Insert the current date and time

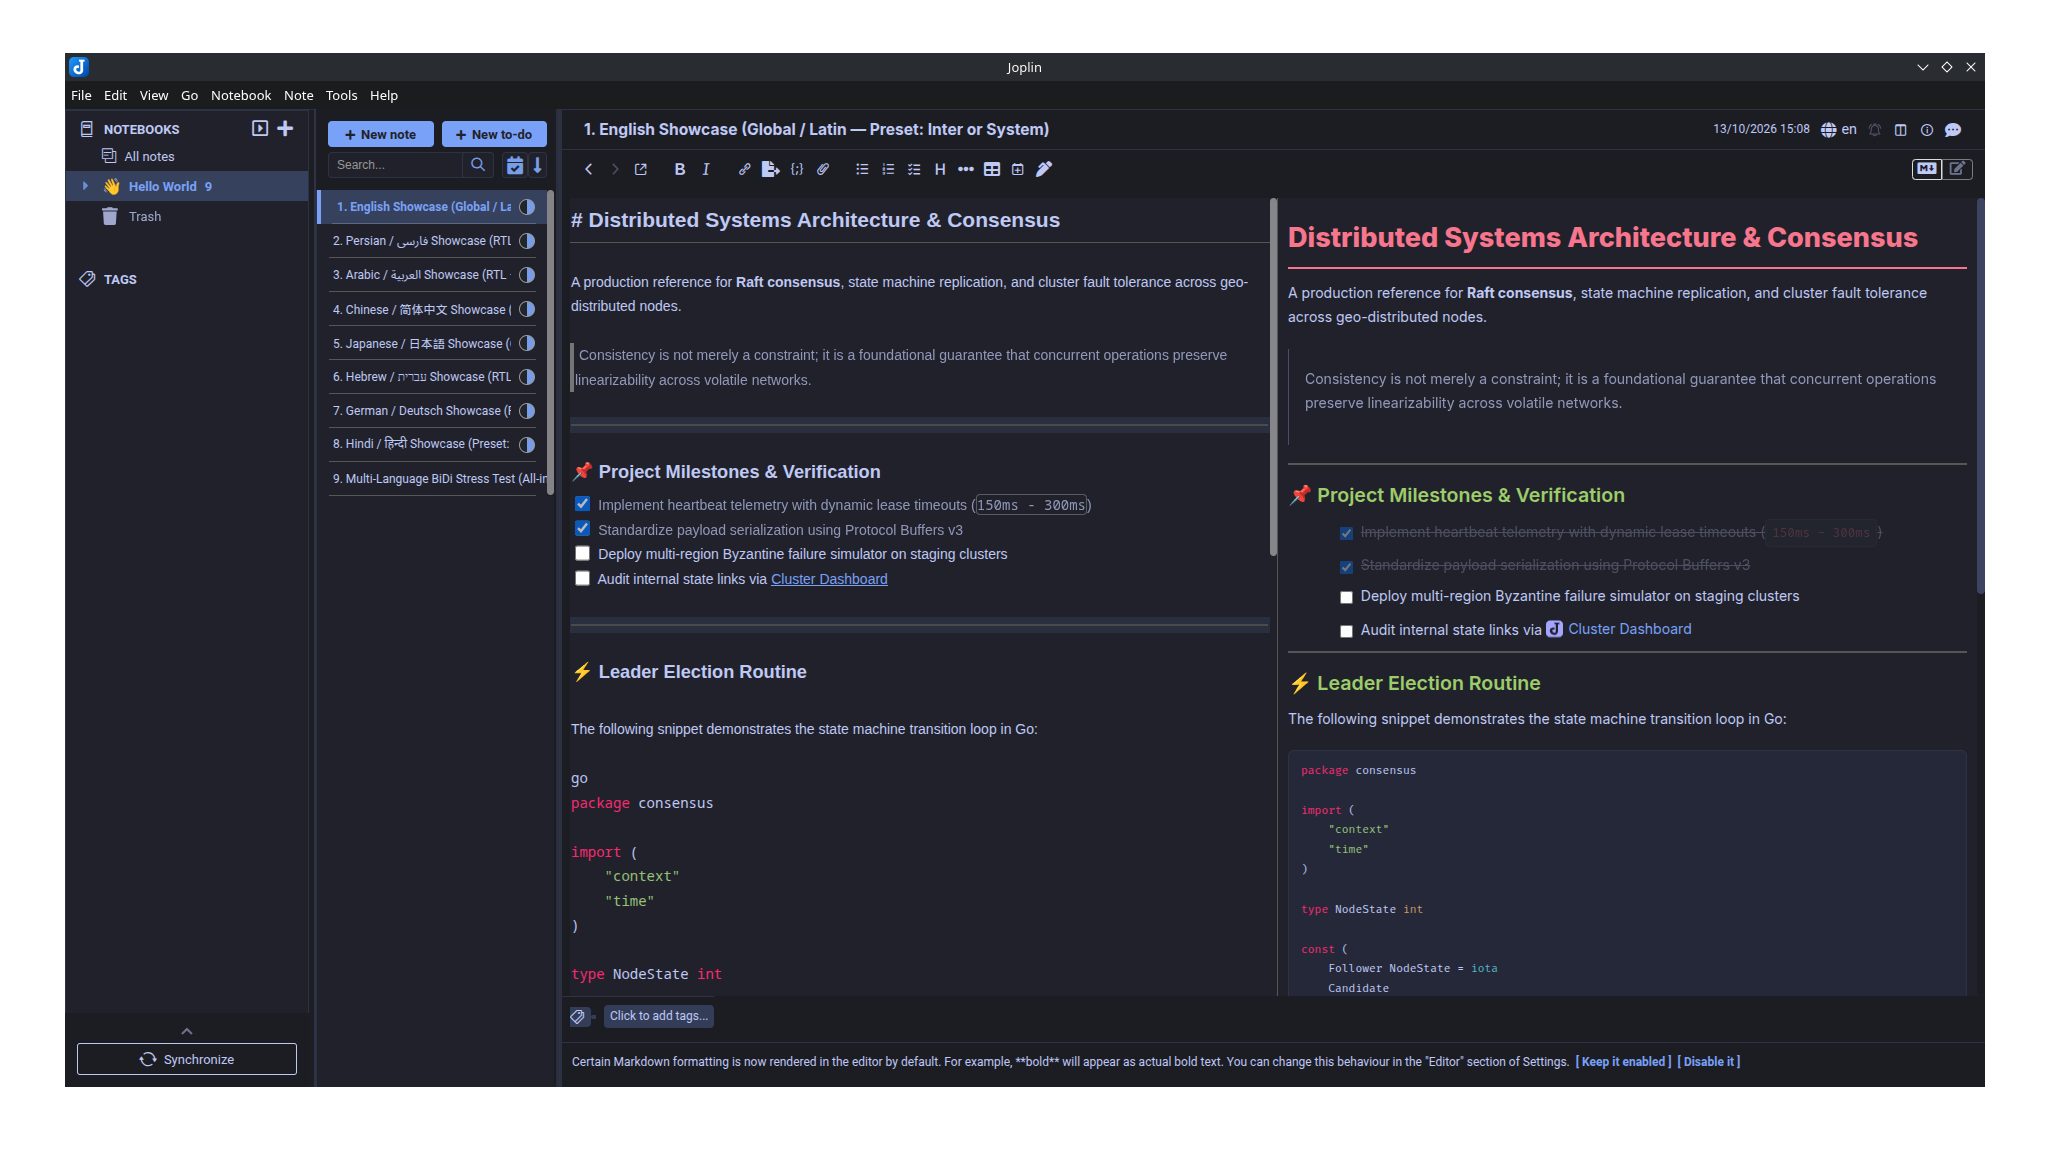(x=1018, y=169)
